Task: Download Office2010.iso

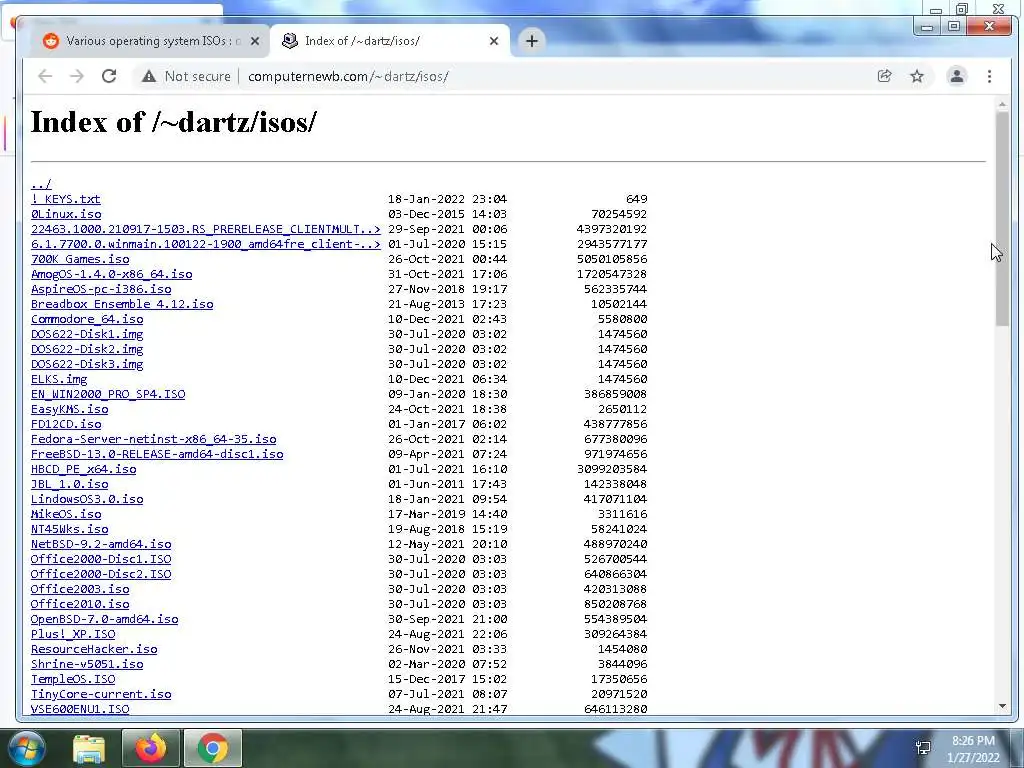Action: click(80, 605)
